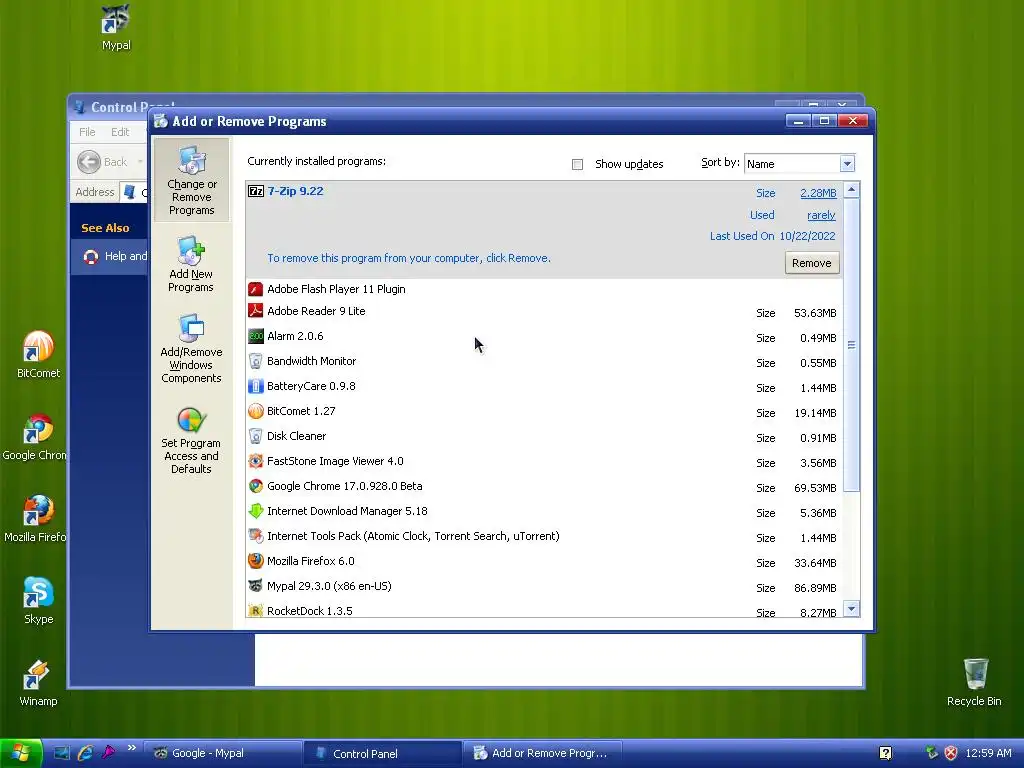Screen dimensions: 1024x768
Task: Click the rarely used link
Action: point(822,215)
